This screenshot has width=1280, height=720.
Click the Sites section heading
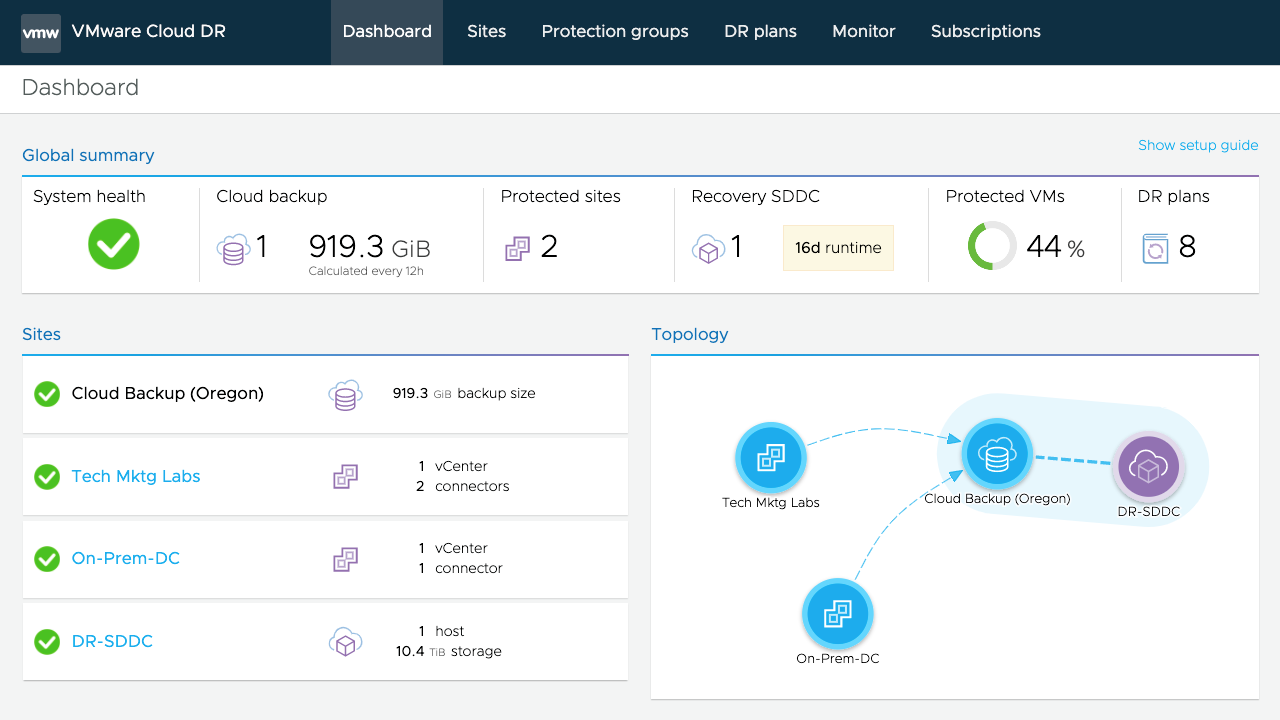coord(41,334)
